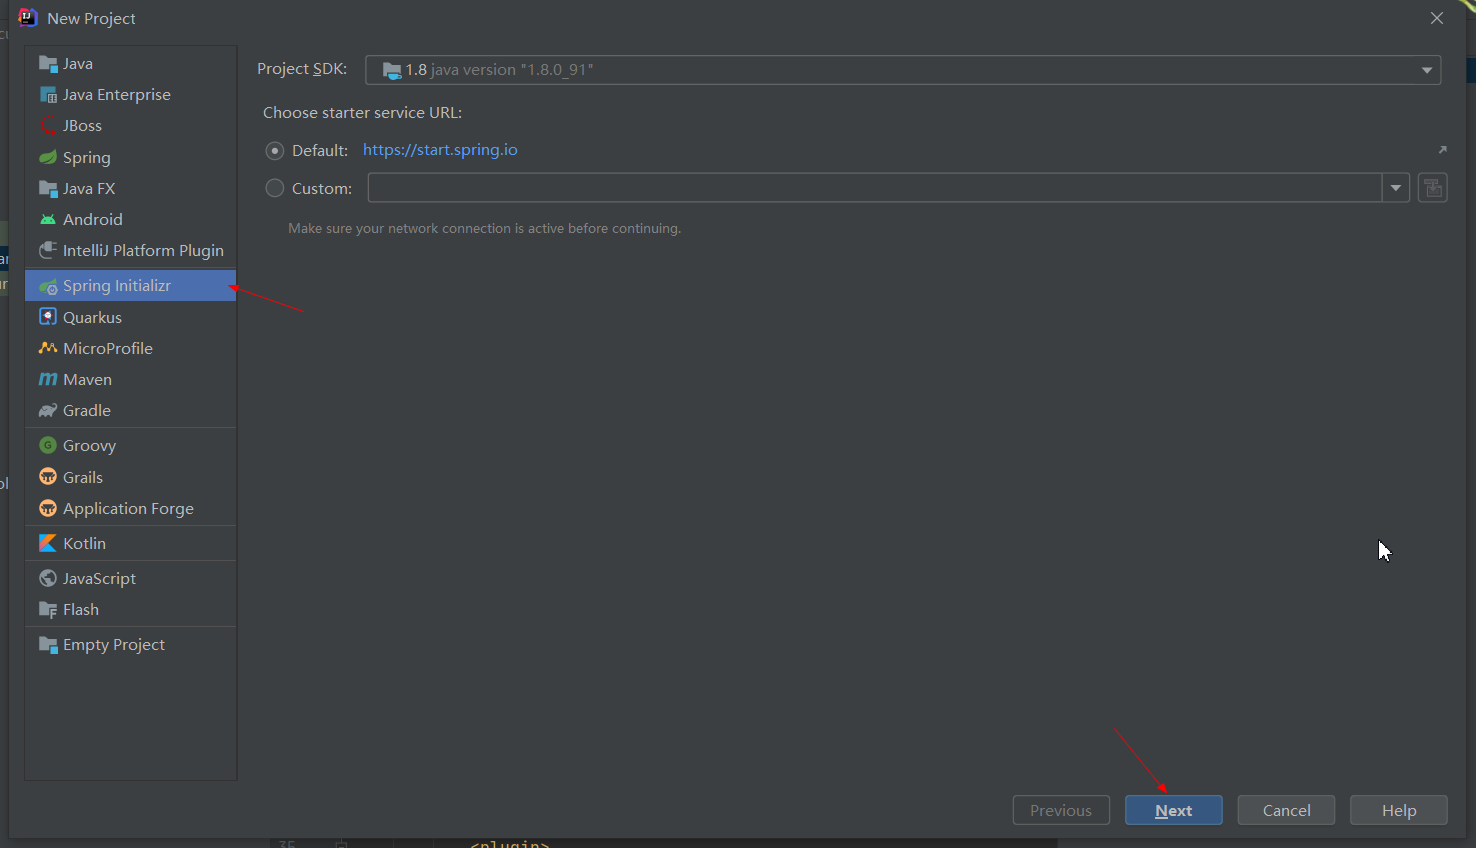1476x848 pixels.
Task: Click the Help button
Action: click(x=1399, y=810)
